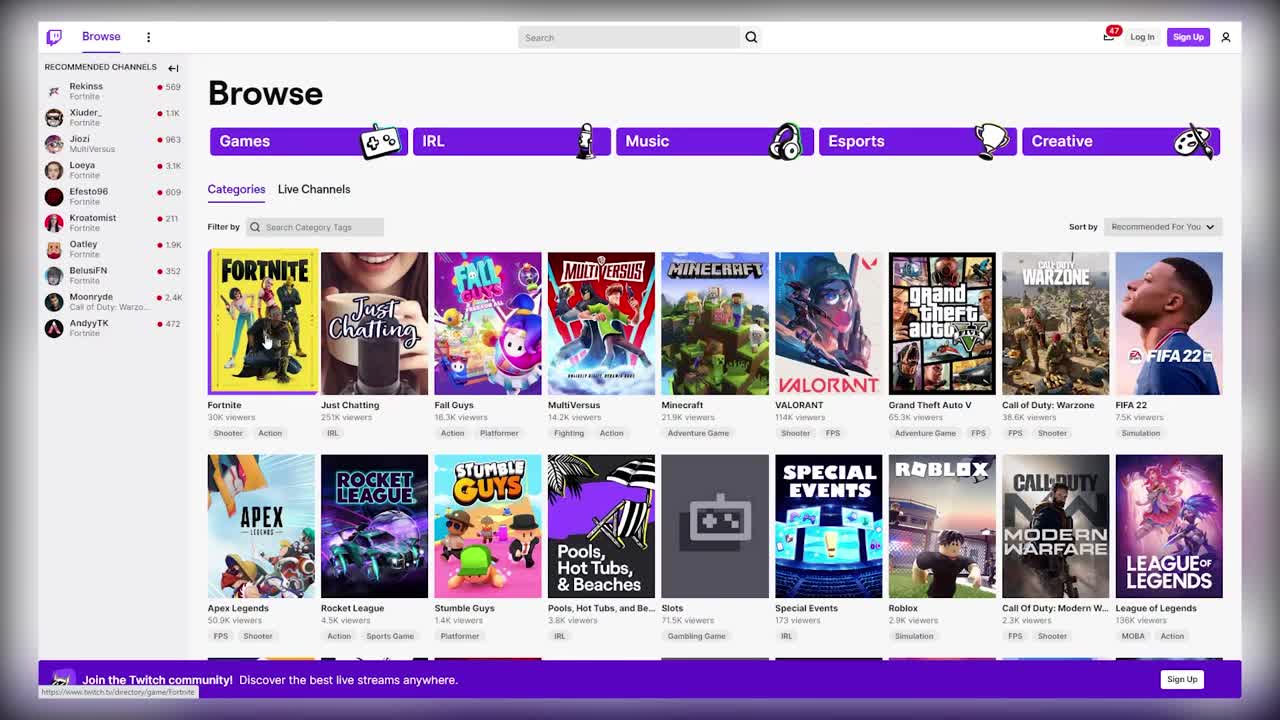Viewport: 1280px width, 720px height.
Task: Collapse the recommended channels sidebar
Action: [173, 68]
